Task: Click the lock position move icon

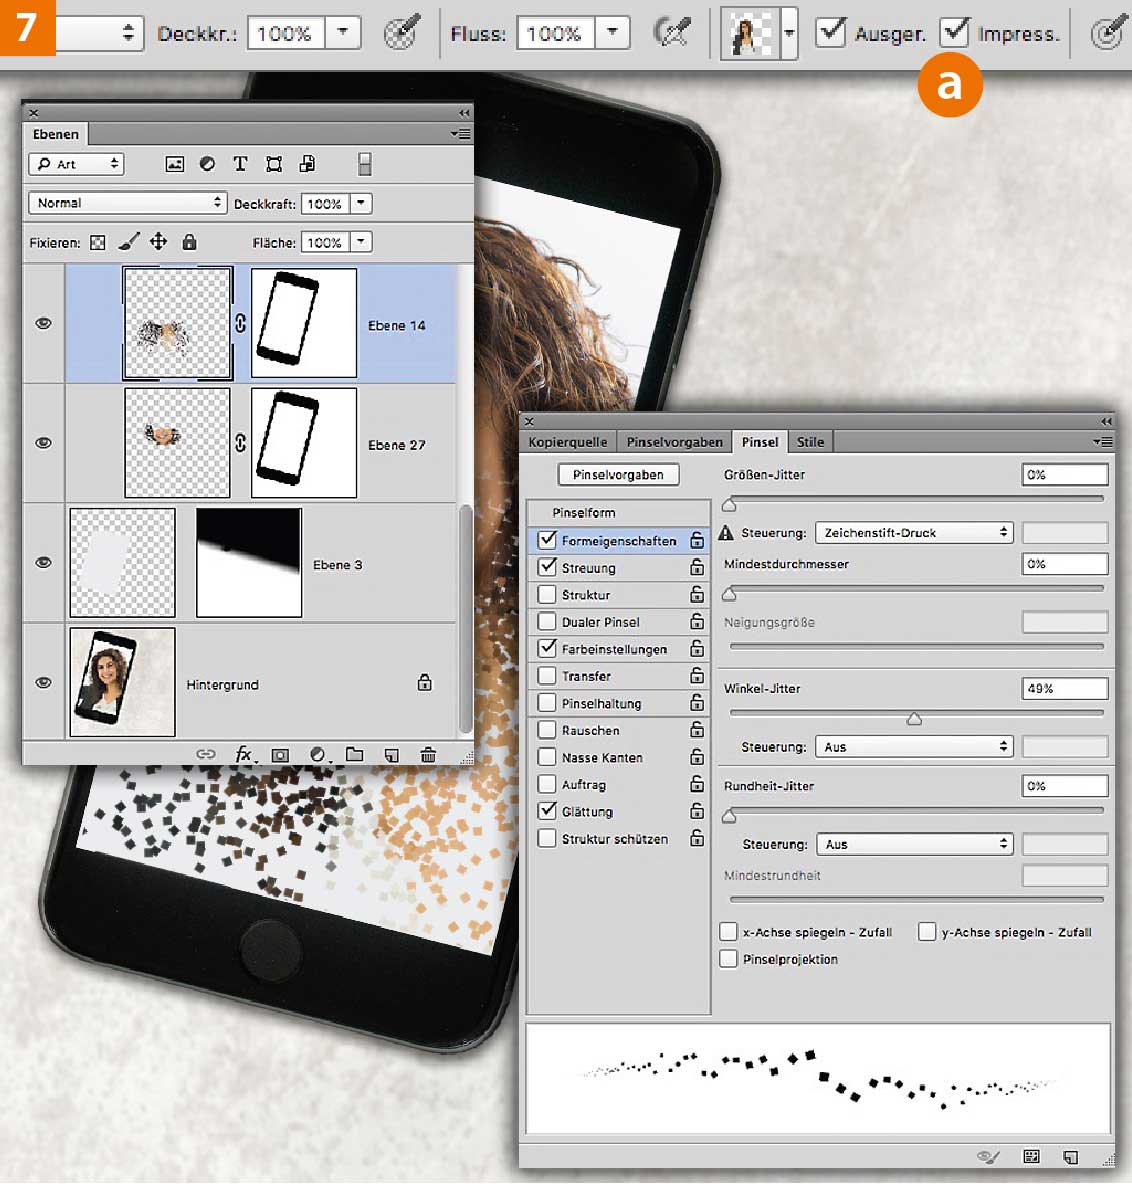Action: [158, 242]
